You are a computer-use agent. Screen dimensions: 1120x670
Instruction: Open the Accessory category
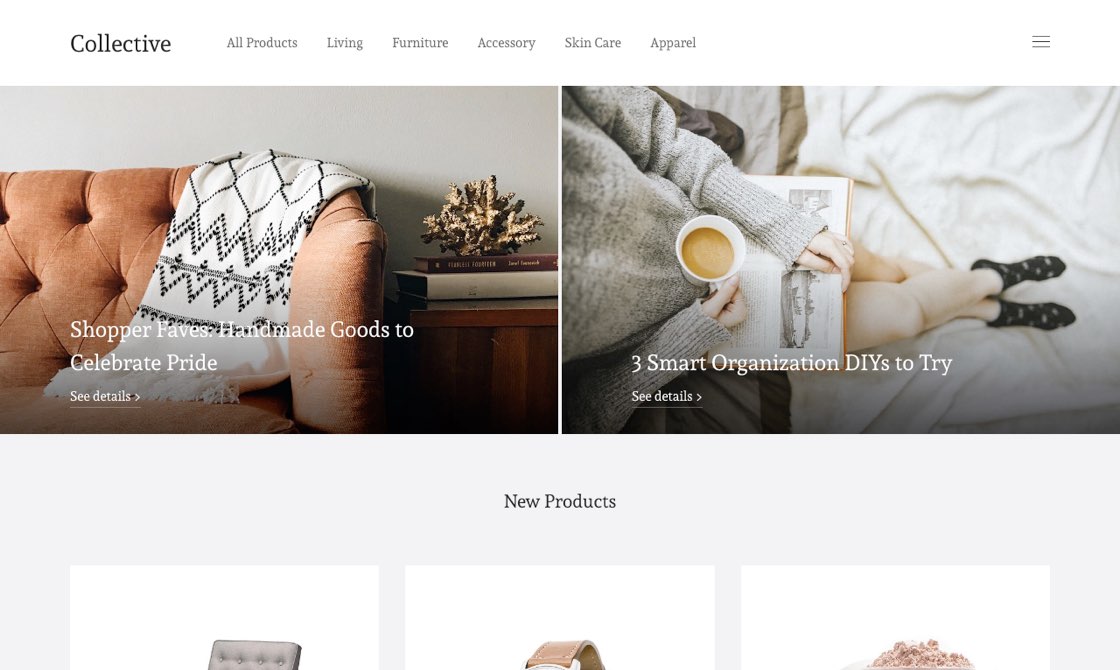point(506,43)
